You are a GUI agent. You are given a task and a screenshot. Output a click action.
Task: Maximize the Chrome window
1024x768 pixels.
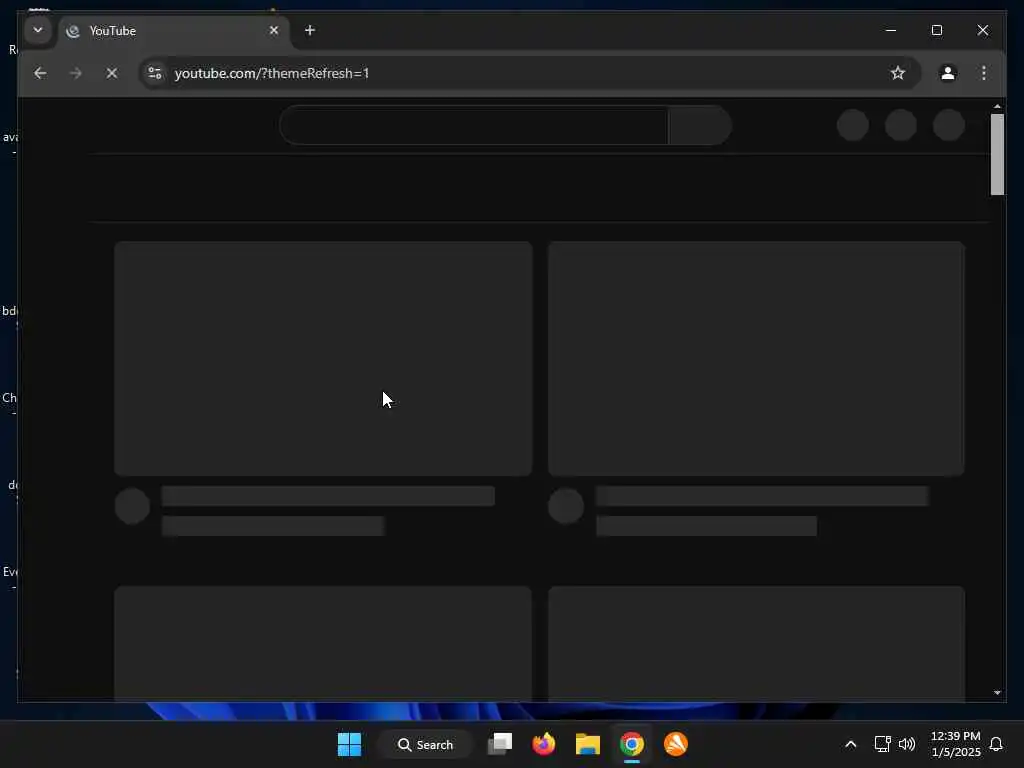pos(936,30)
